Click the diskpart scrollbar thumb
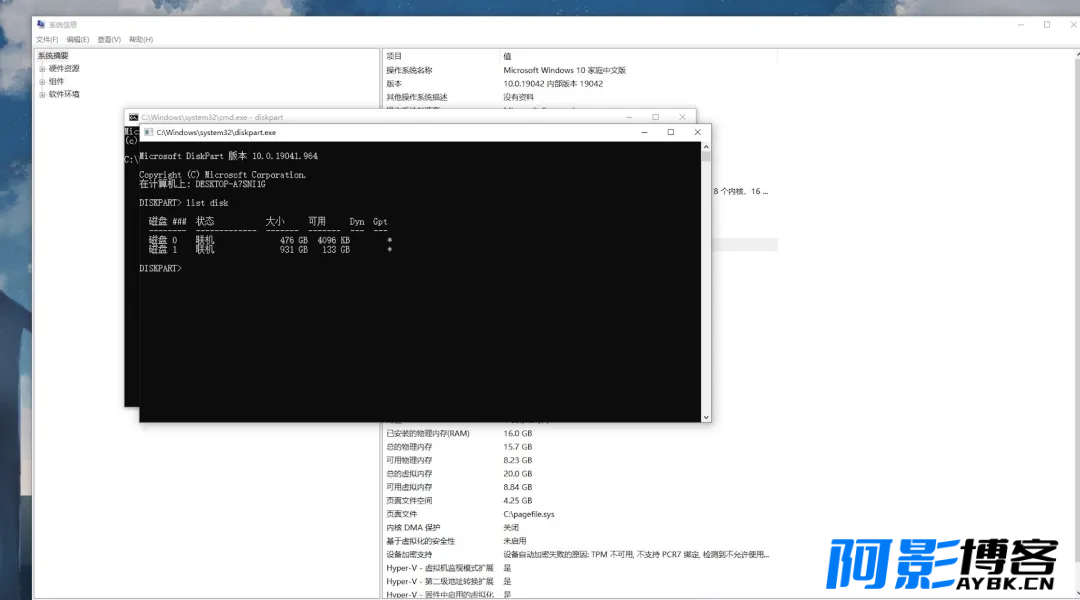The height and width of the screenshot is (600, 1080). pos(706,156)
